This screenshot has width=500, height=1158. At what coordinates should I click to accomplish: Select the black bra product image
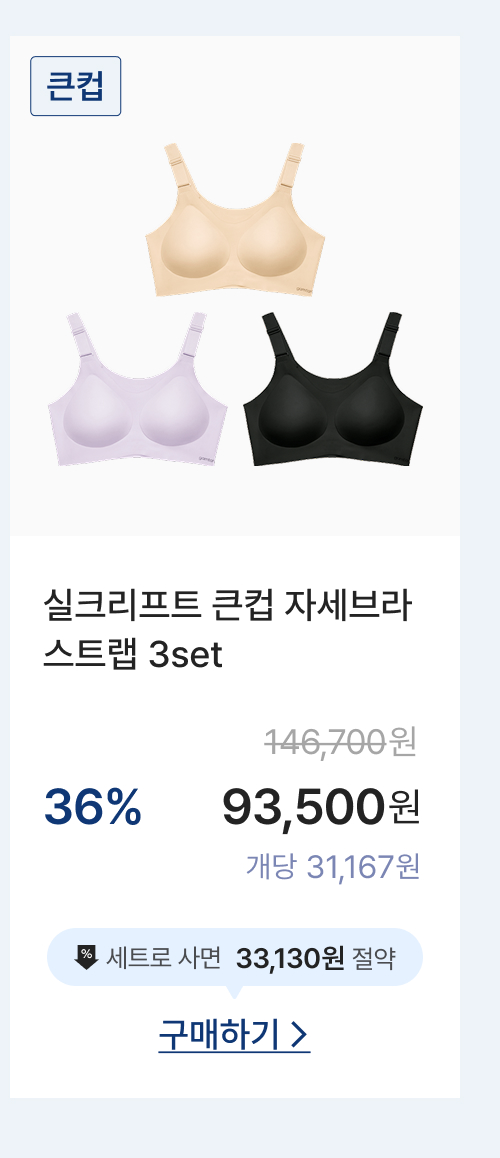[333, 389]
